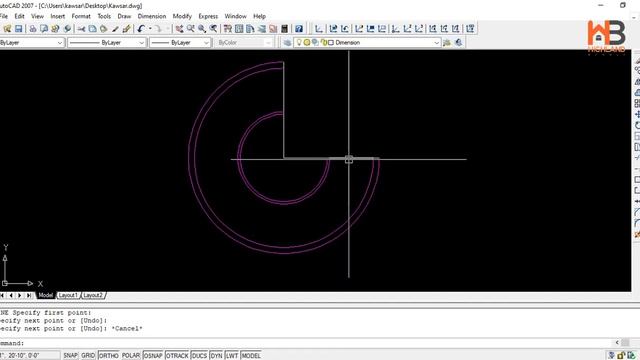Image resolution: width=640 pixels, height=360 pixels.
Task: Open the Modify menu
Action: point(182,16)
